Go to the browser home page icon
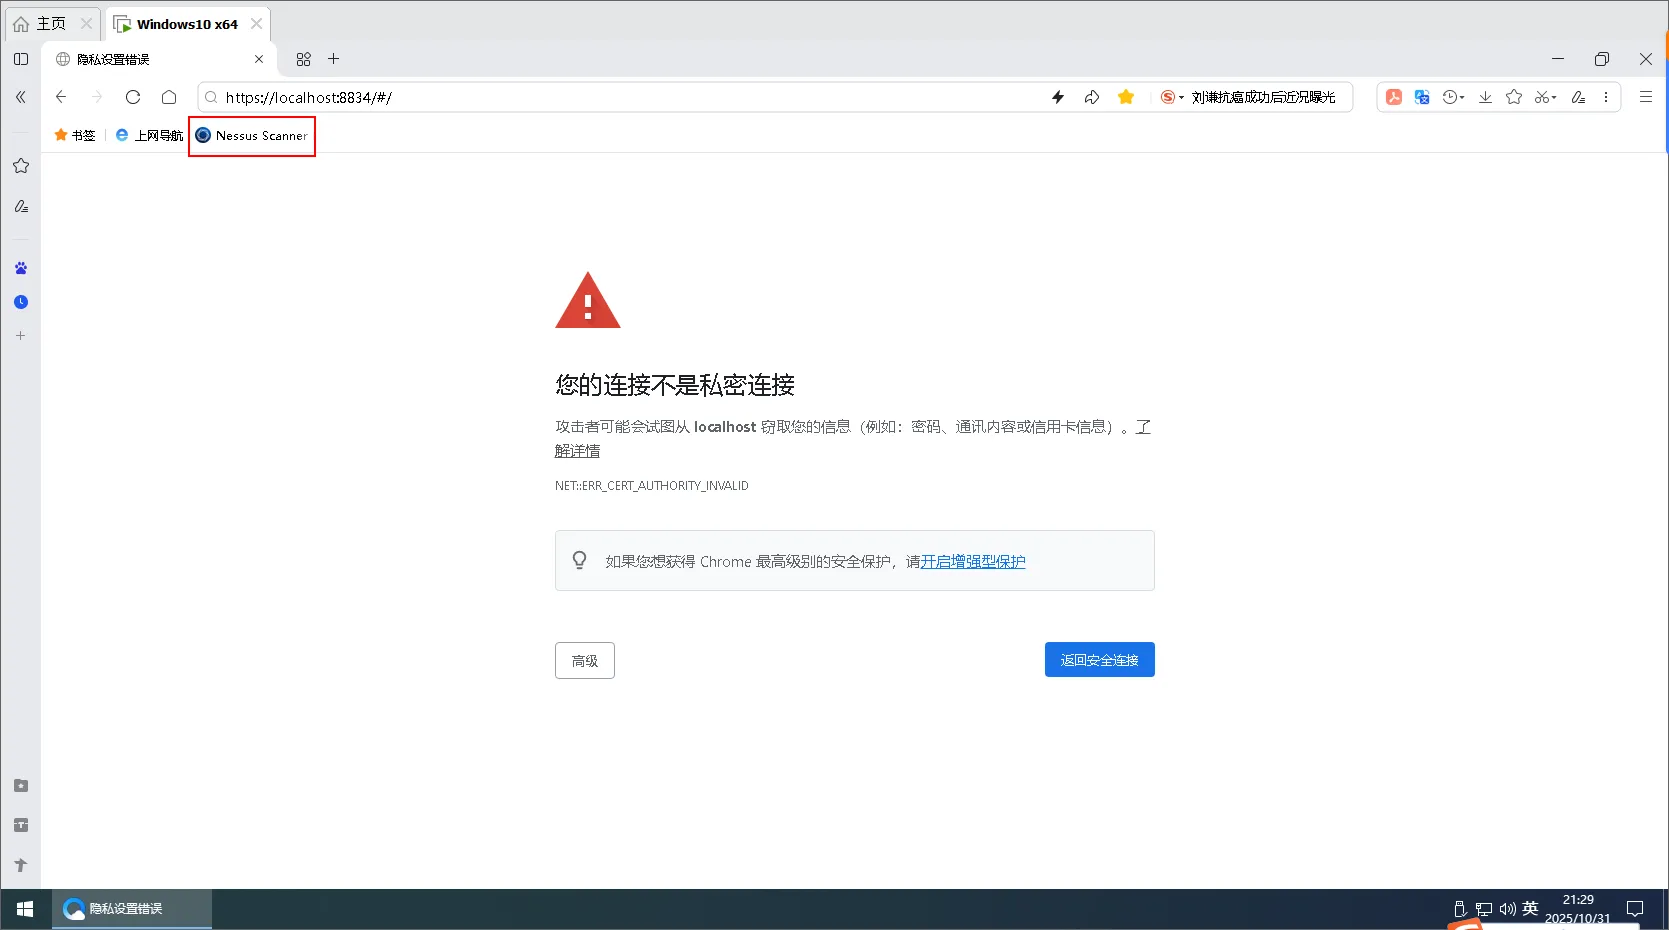Viewport: 1669px width, 930px height. tap(169, 97)
